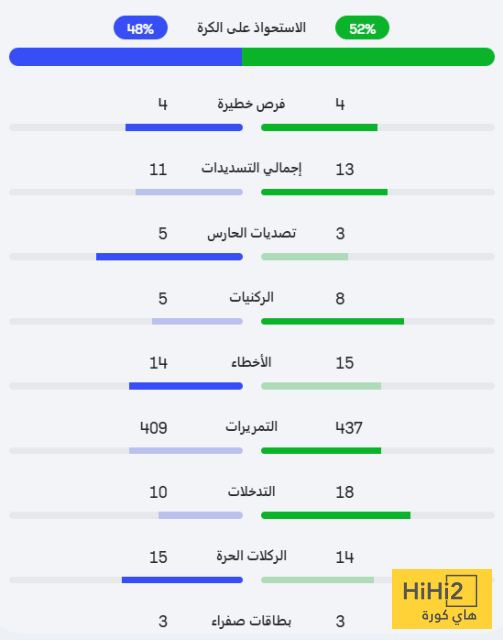
Task: Click the green bar under إجمالي التسديدات
Action: point(324,192)
